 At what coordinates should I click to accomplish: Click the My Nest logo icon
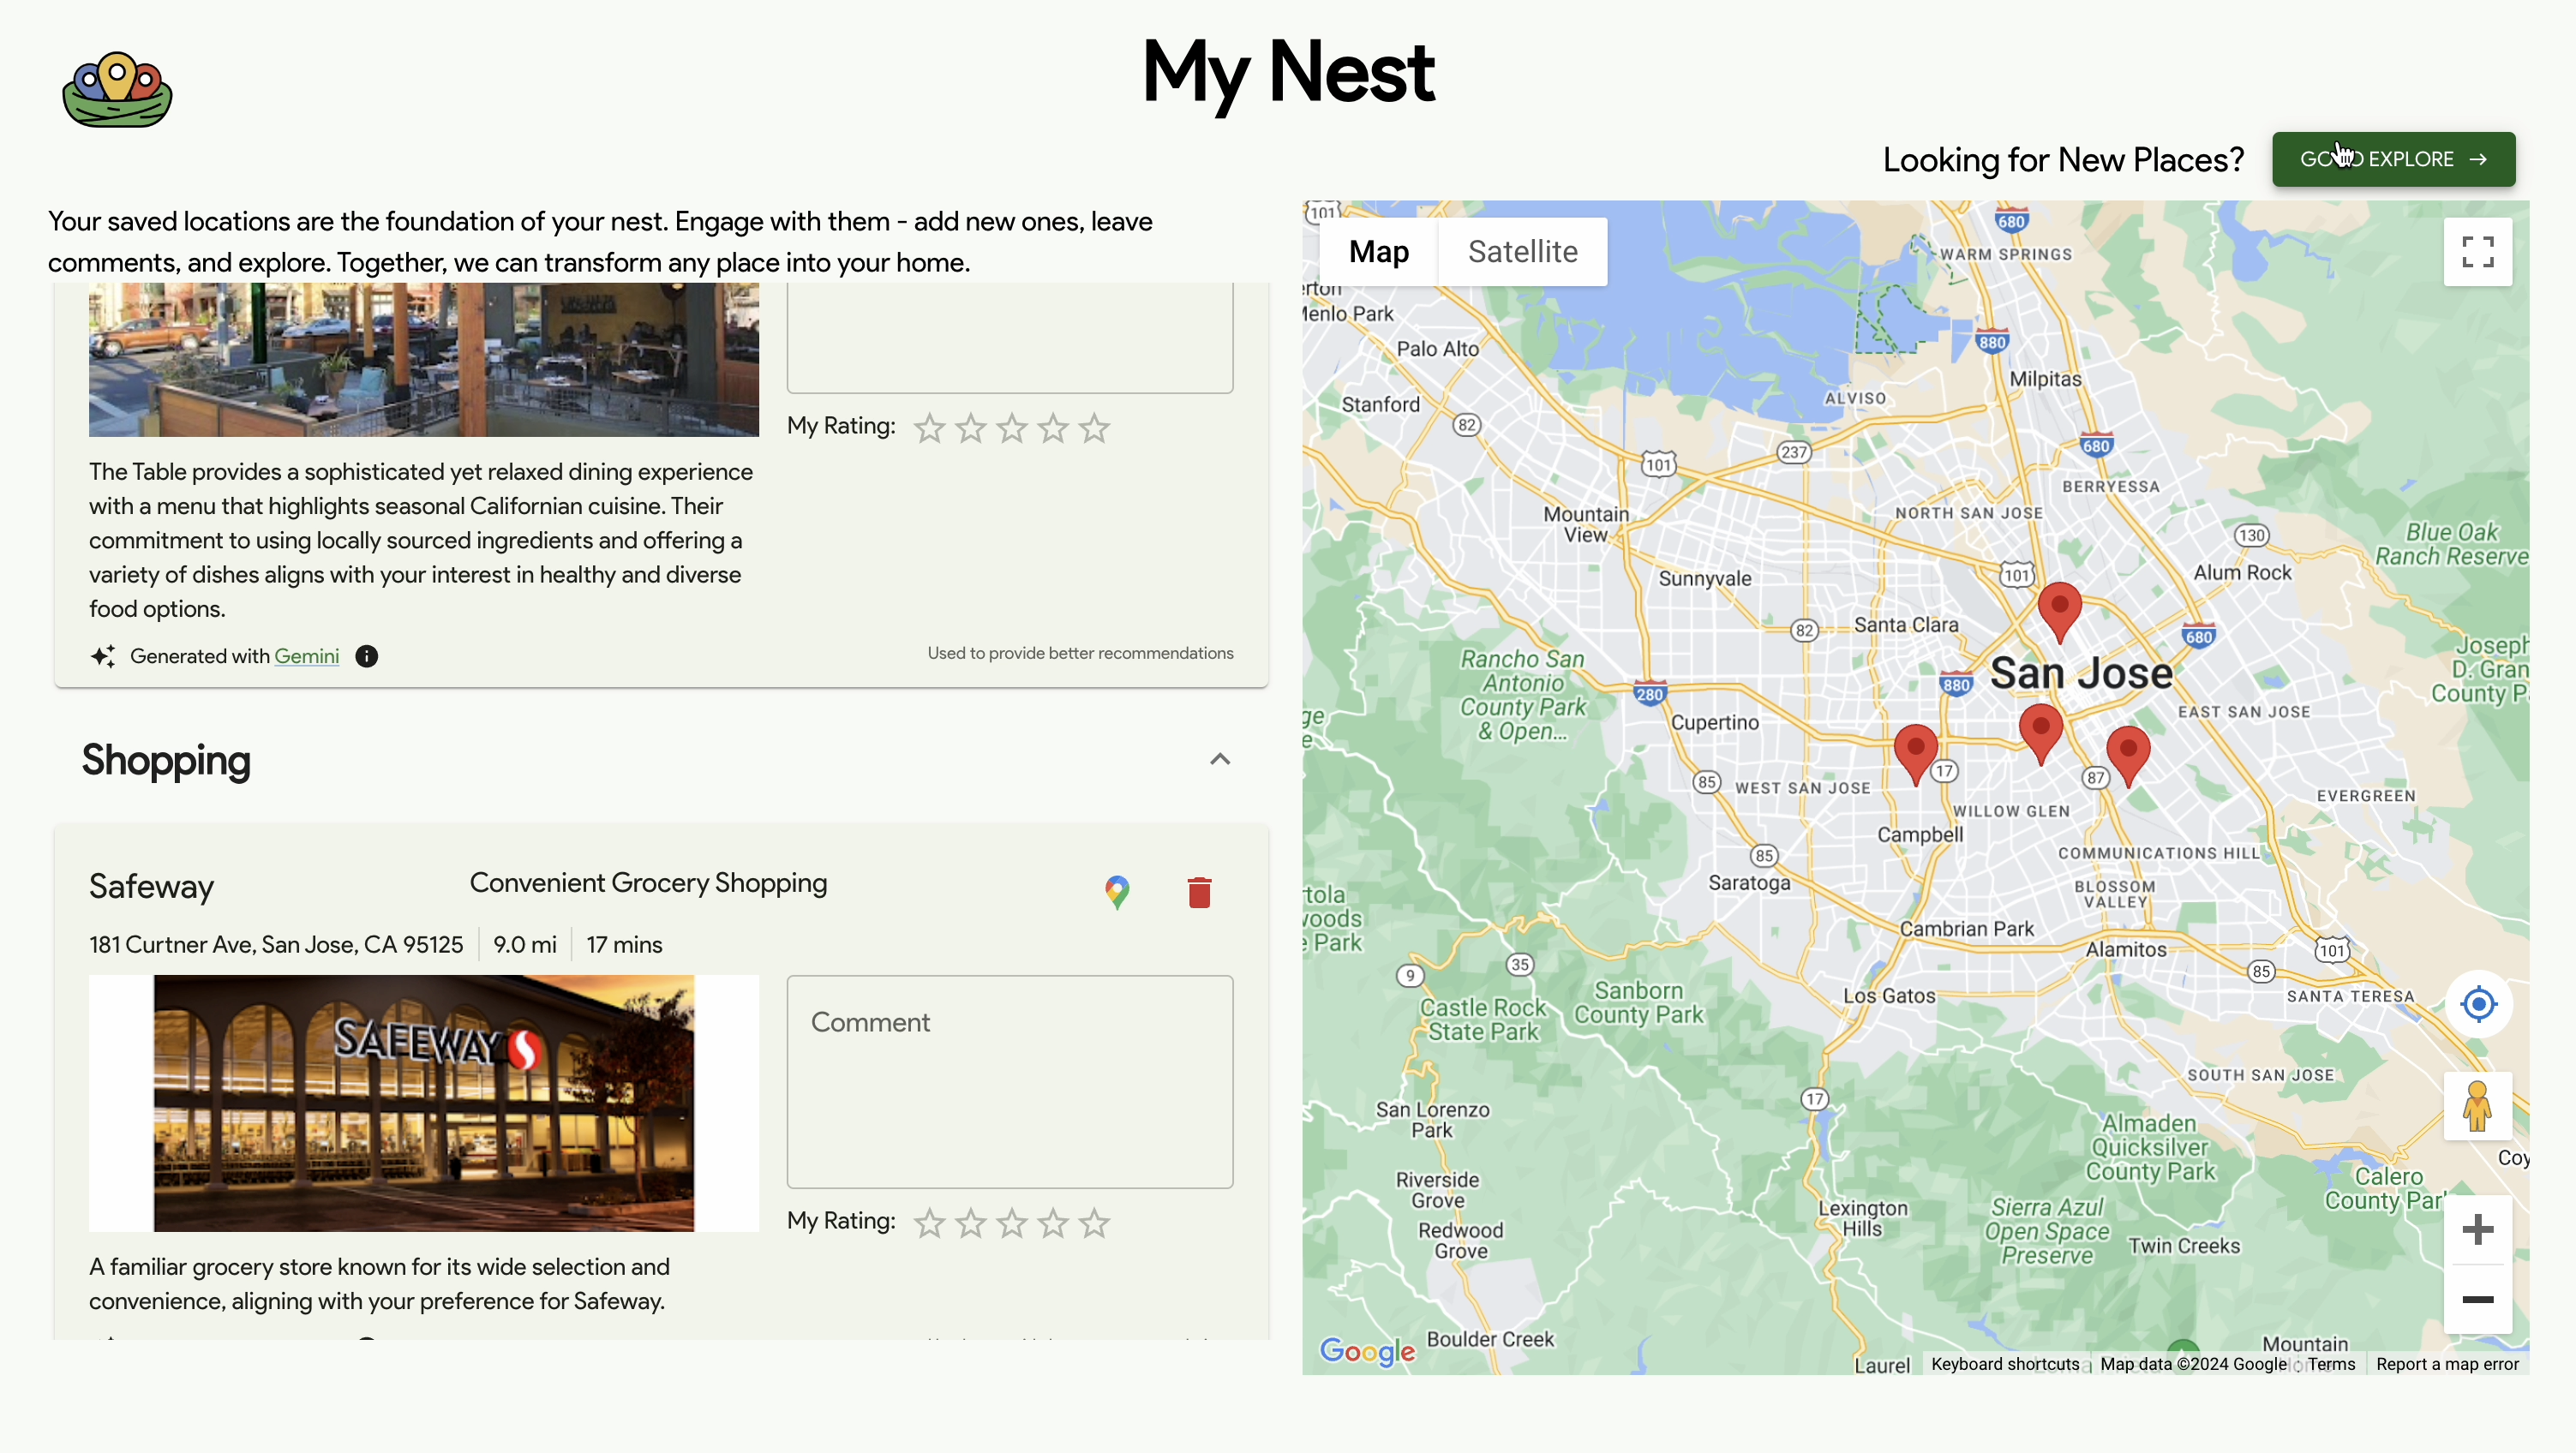pos(117,90)
